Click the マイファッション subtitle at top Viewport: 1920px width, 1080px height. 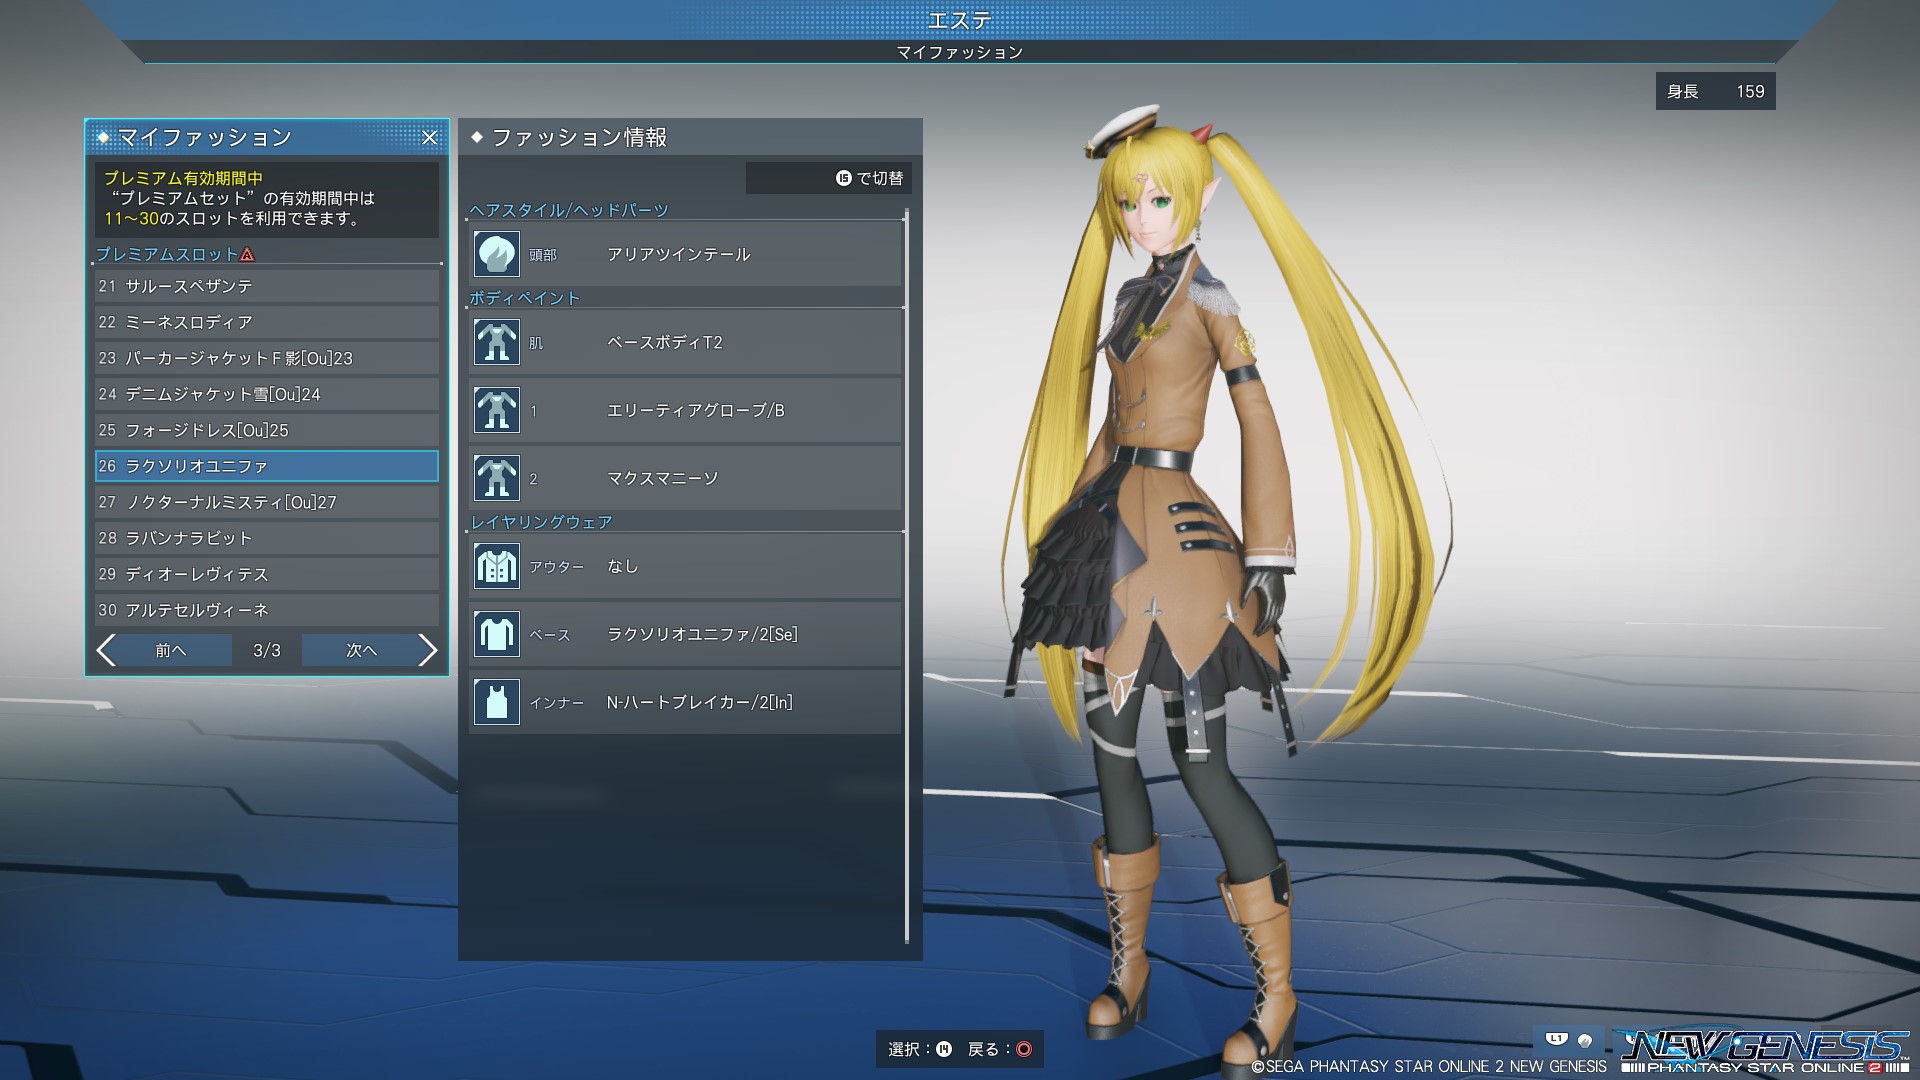click(x=960, y=52)
